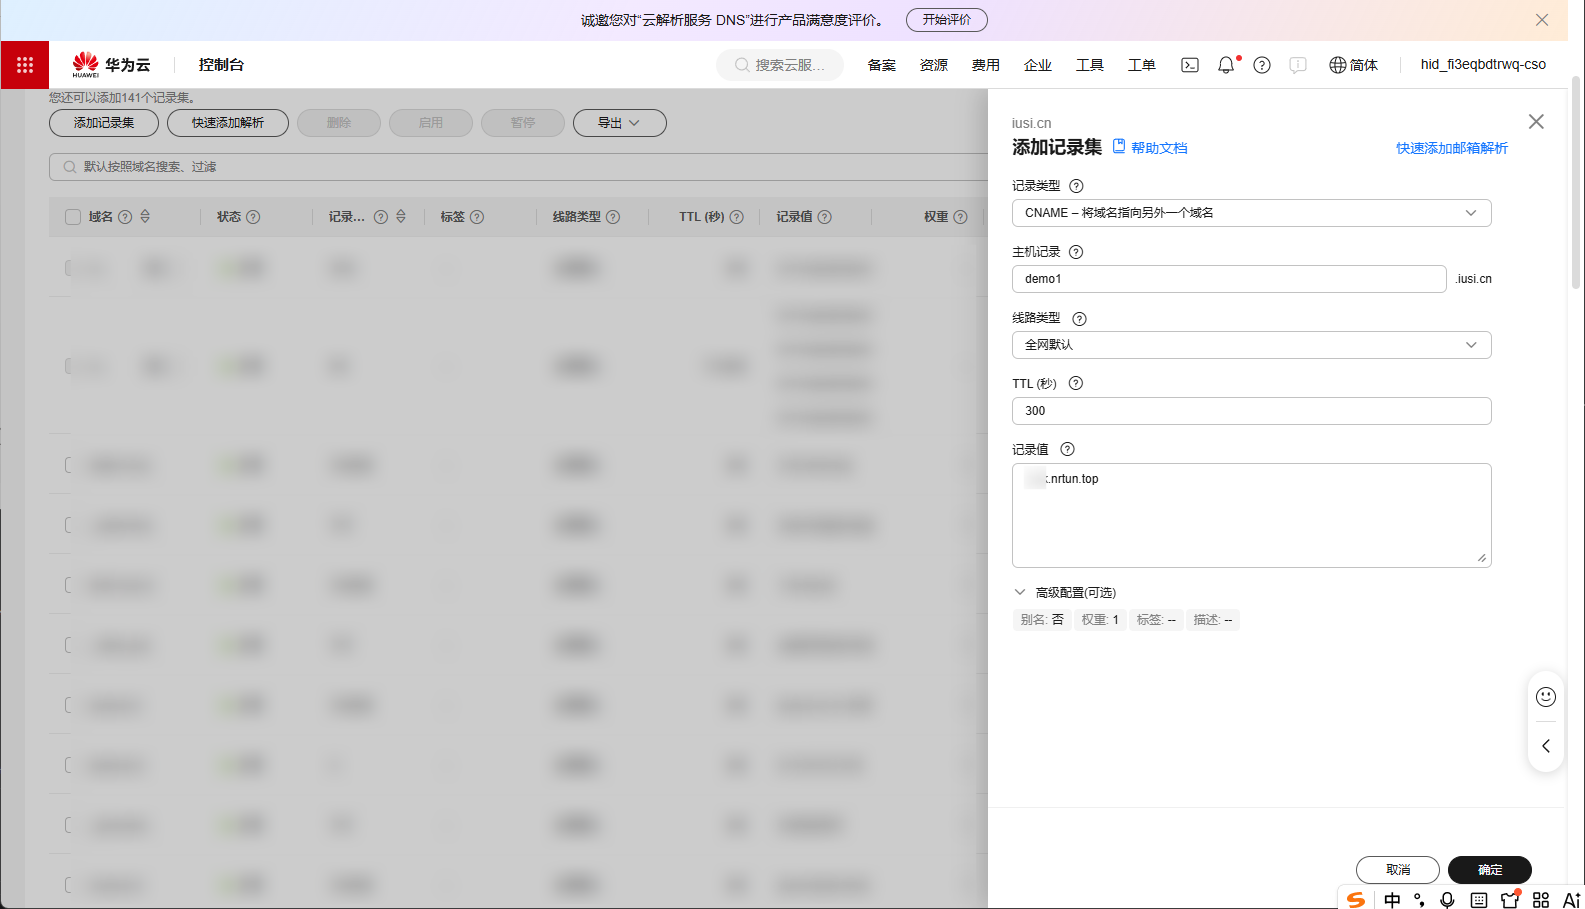This screenshot has height=909, width=1585.
Task: Tick the select-all checkbox in table header
Action: (x=73, y=217)
